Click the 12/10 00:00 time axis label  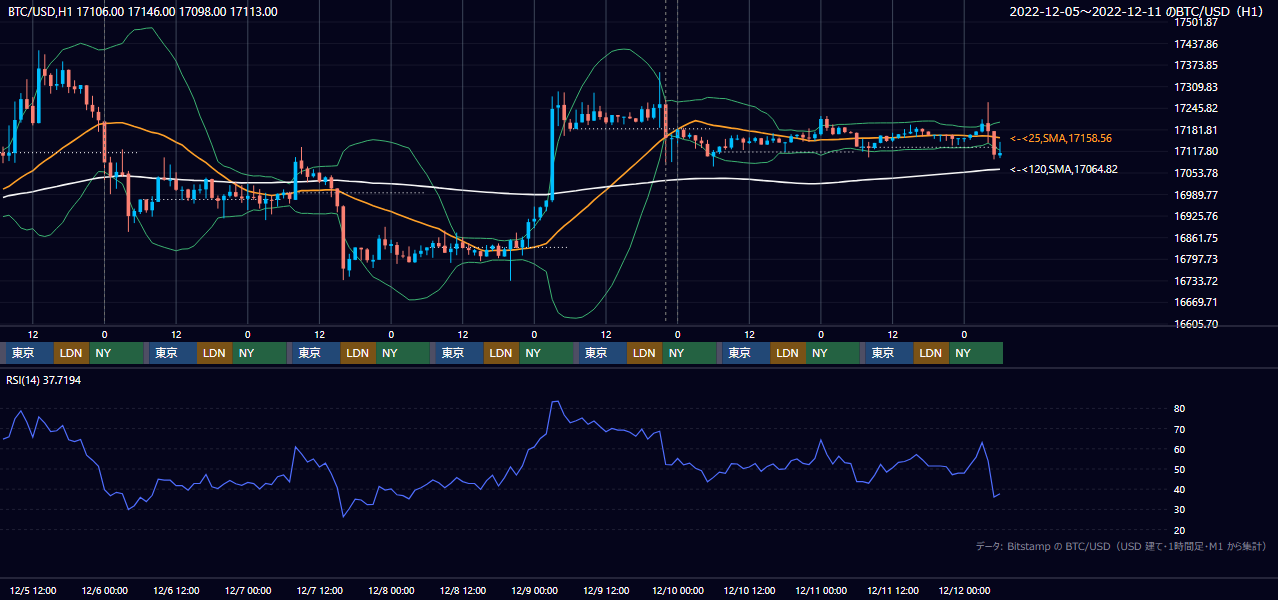[678, 590]
